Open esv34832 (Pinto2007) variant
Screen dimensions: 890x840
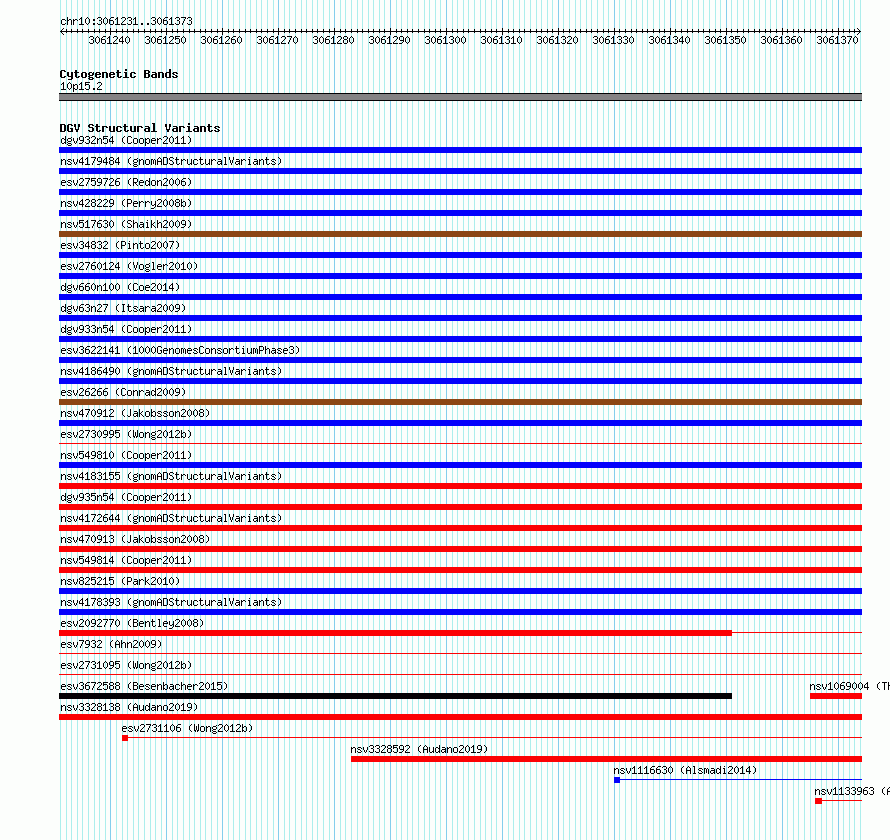(x=120, y=245)
